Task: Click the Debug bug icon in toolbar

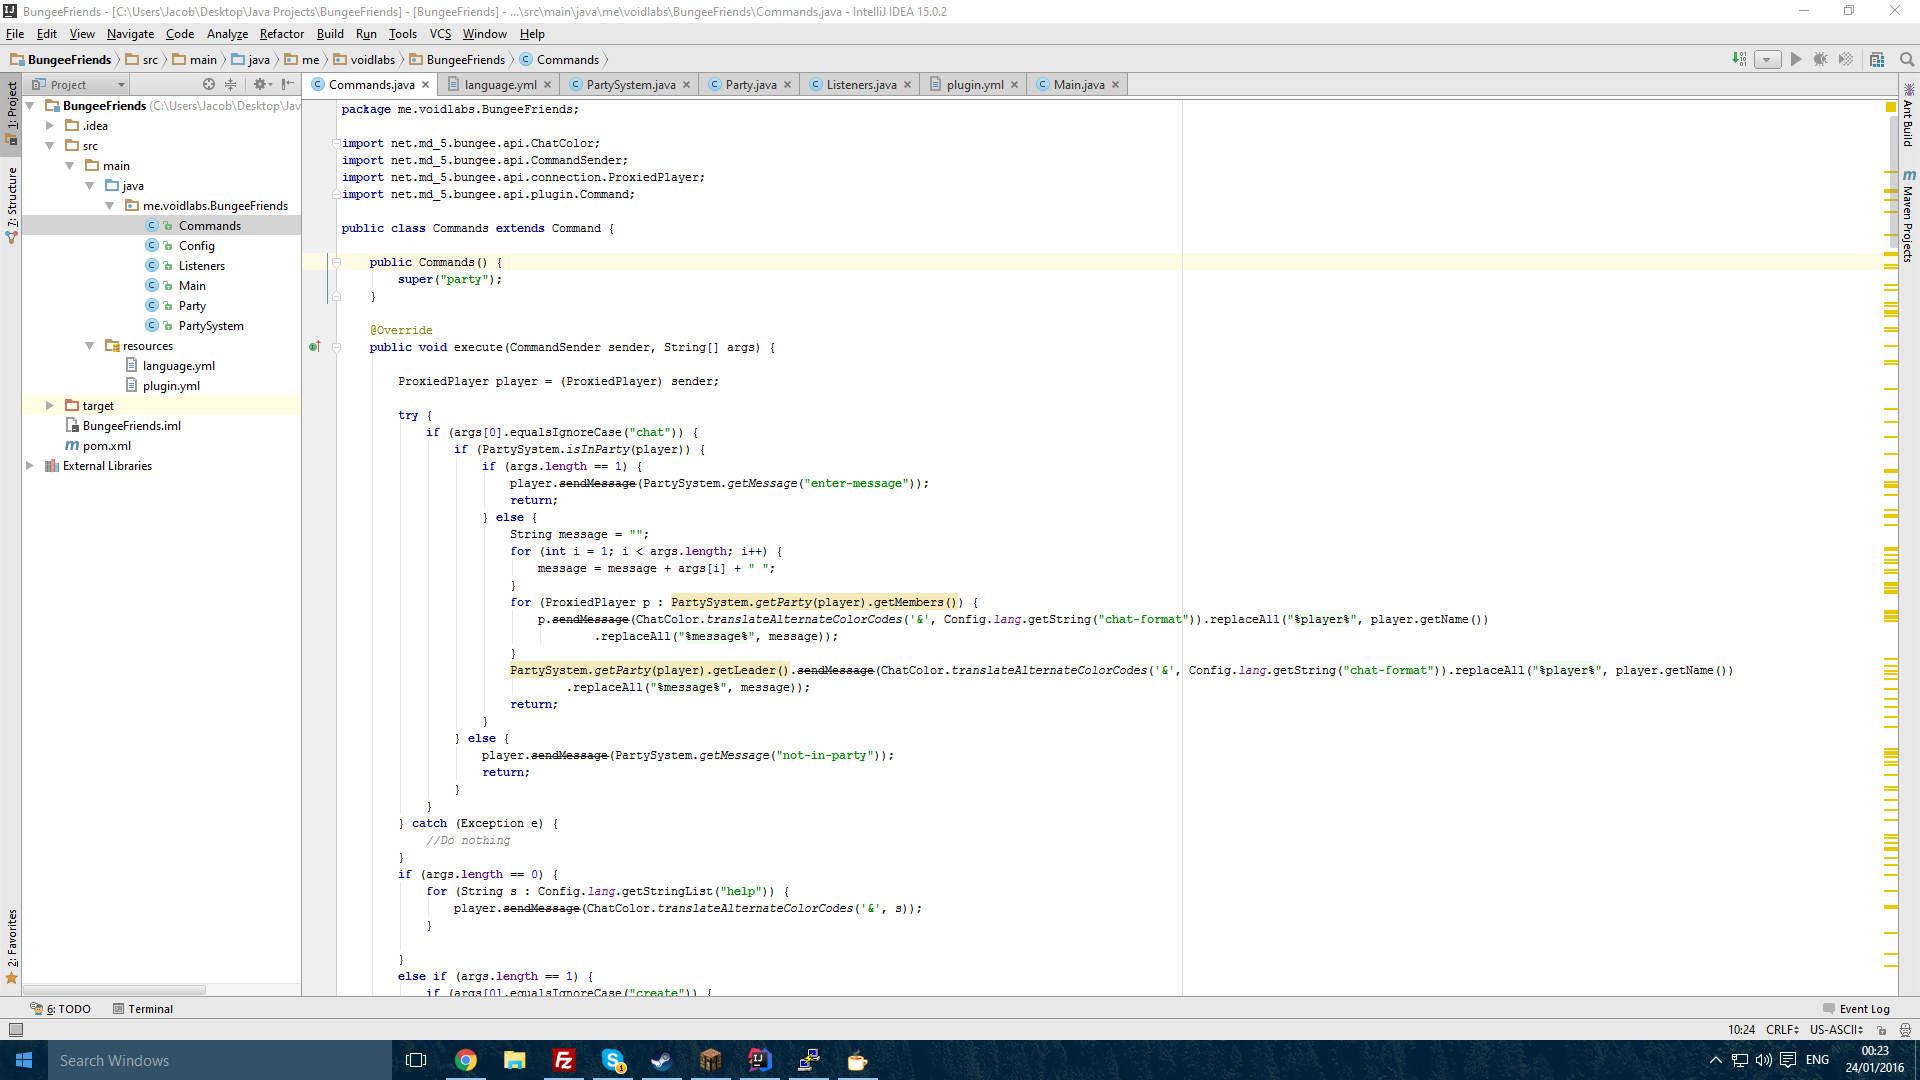Action: click(1820, 60)
